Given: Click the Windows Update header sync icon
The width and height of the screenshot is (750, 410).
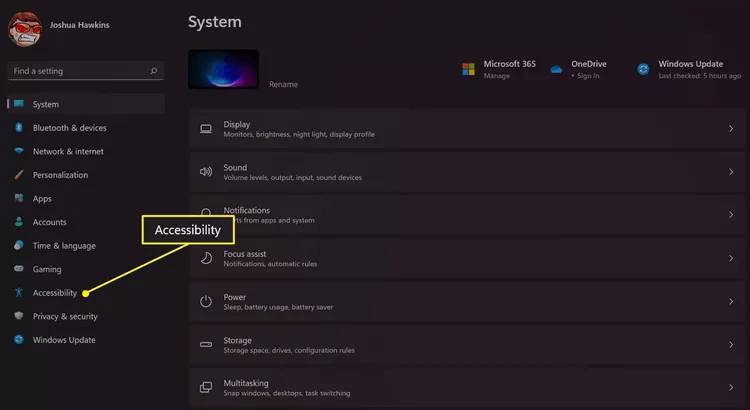Looking at the screenshot, I should tap(643, 69).
